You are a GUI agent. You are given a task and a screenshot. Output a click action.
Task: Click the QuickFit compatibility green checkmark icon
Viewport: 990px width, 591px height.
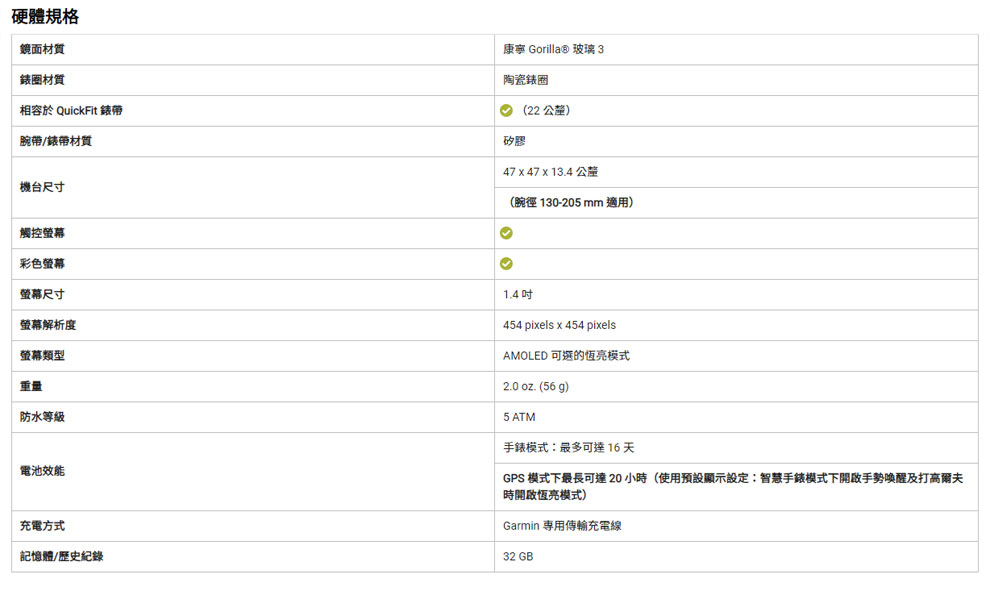click(x=506, y=110)
